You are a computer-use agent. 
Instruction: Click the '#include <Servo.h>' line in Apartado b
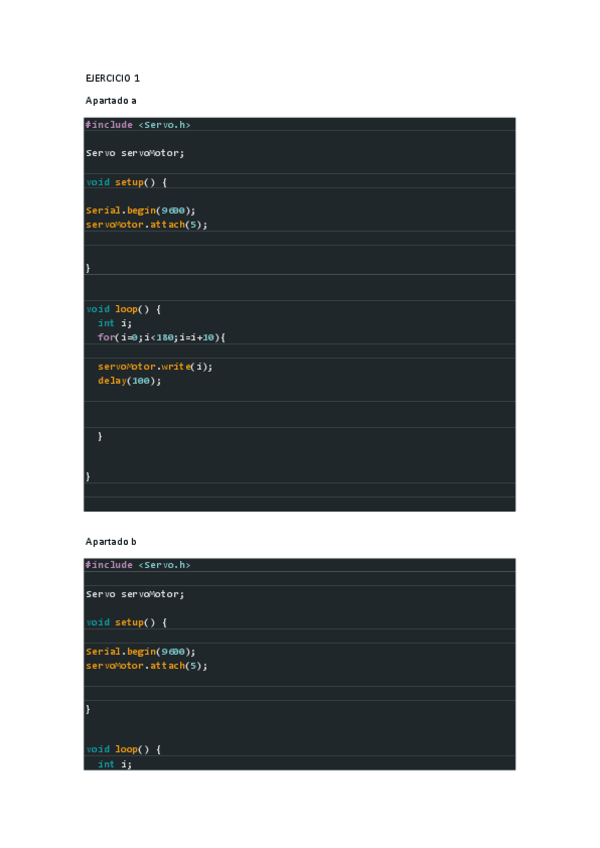tap(138, 565)
